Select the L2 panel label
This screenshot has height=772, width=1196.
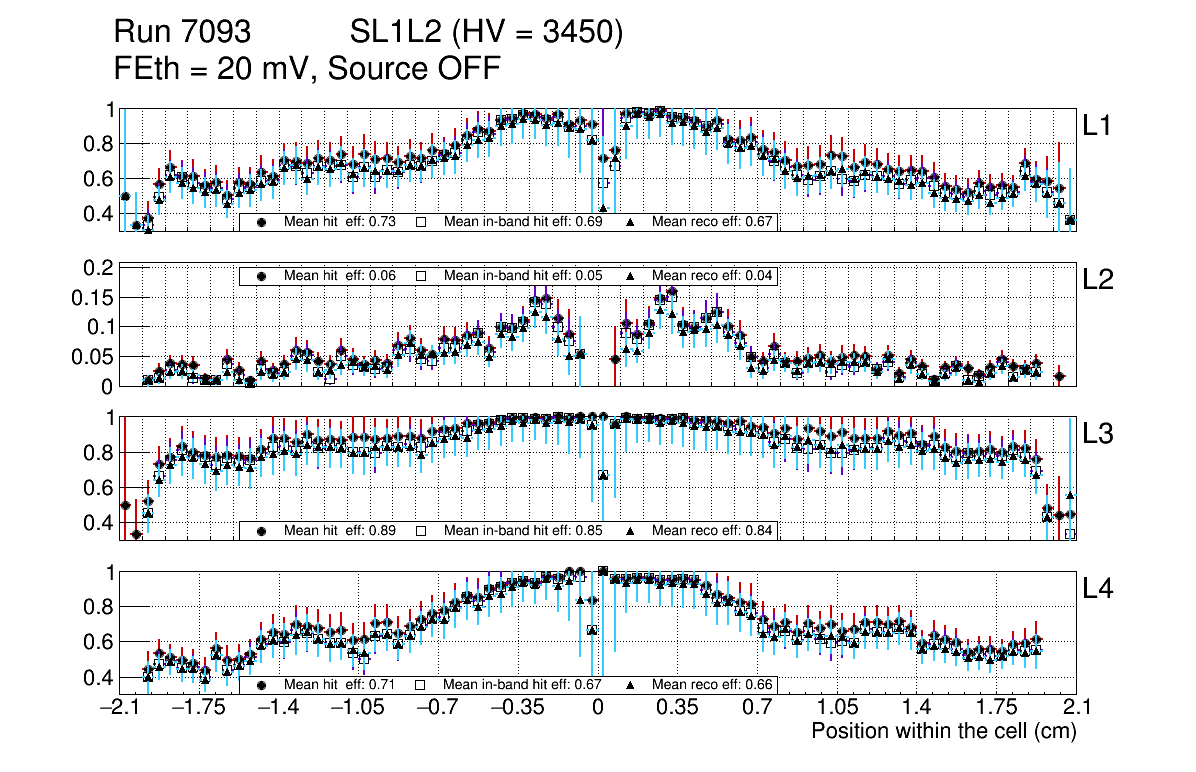coord(1098,280)
